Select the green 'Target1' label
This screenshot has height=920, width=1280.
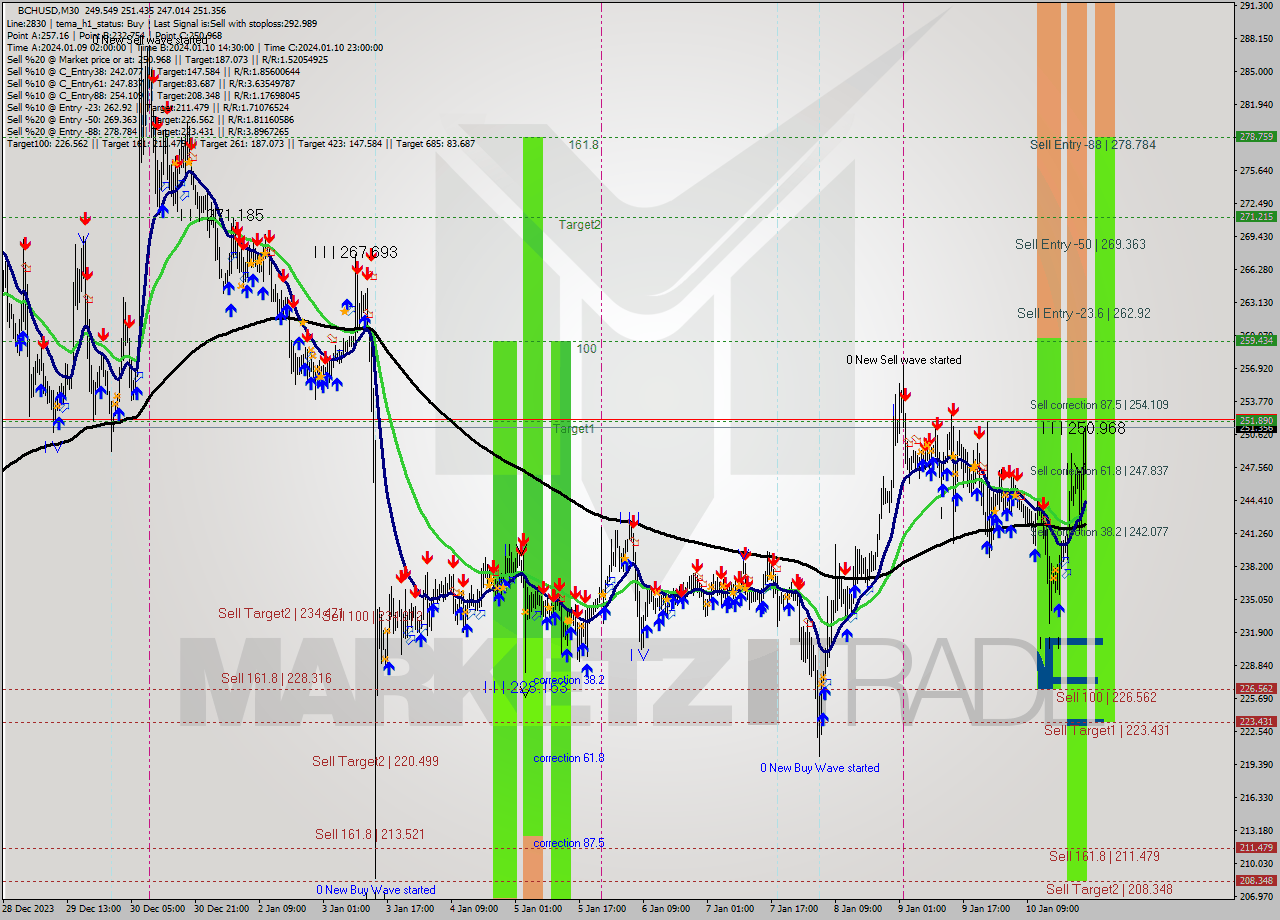(x=574, y=429)
